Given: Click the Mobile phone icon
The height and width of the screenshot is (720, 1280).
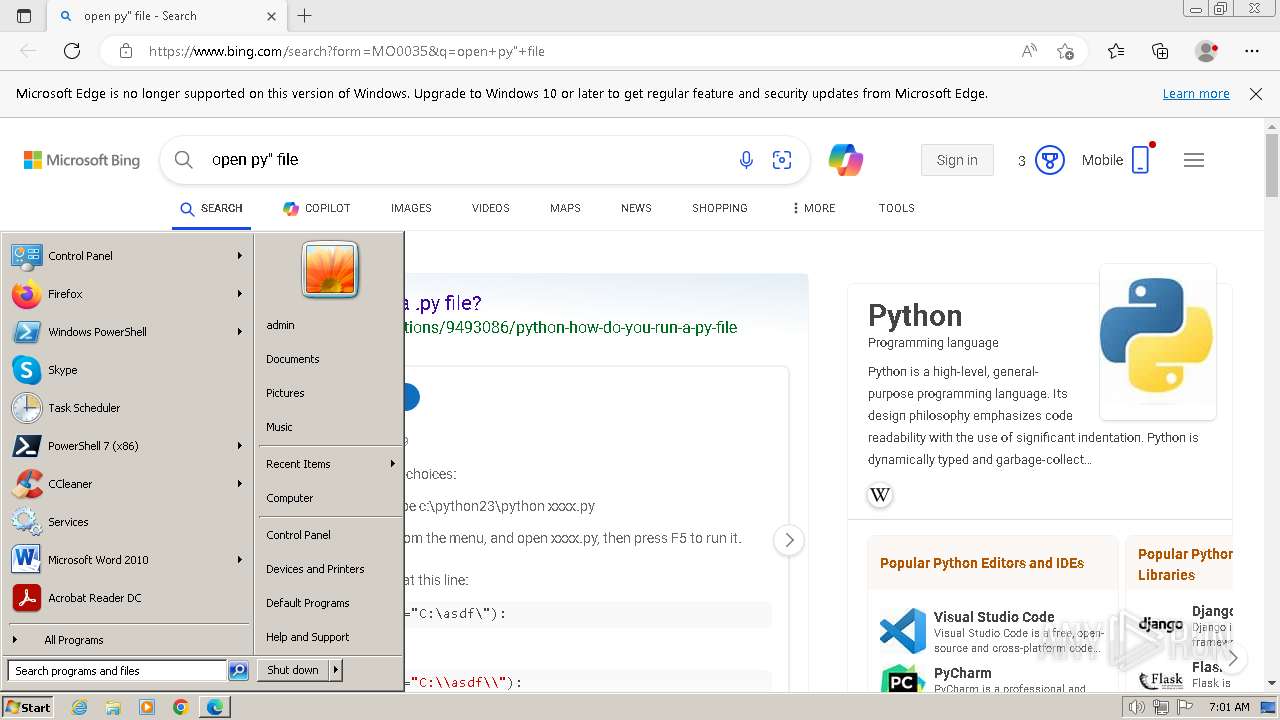Looking at the screenshot, I should click(1141, 160).
